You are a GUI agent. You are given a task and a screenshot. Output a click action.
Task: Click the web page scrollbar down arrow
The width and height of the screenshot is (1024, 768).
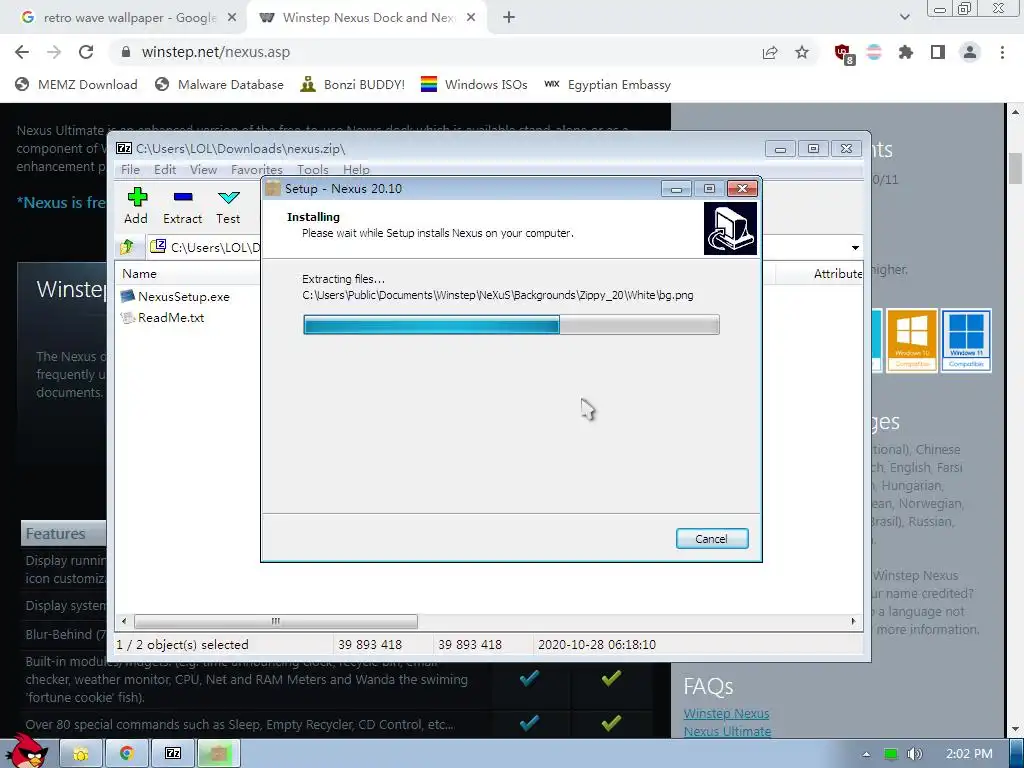point(1016,729)
